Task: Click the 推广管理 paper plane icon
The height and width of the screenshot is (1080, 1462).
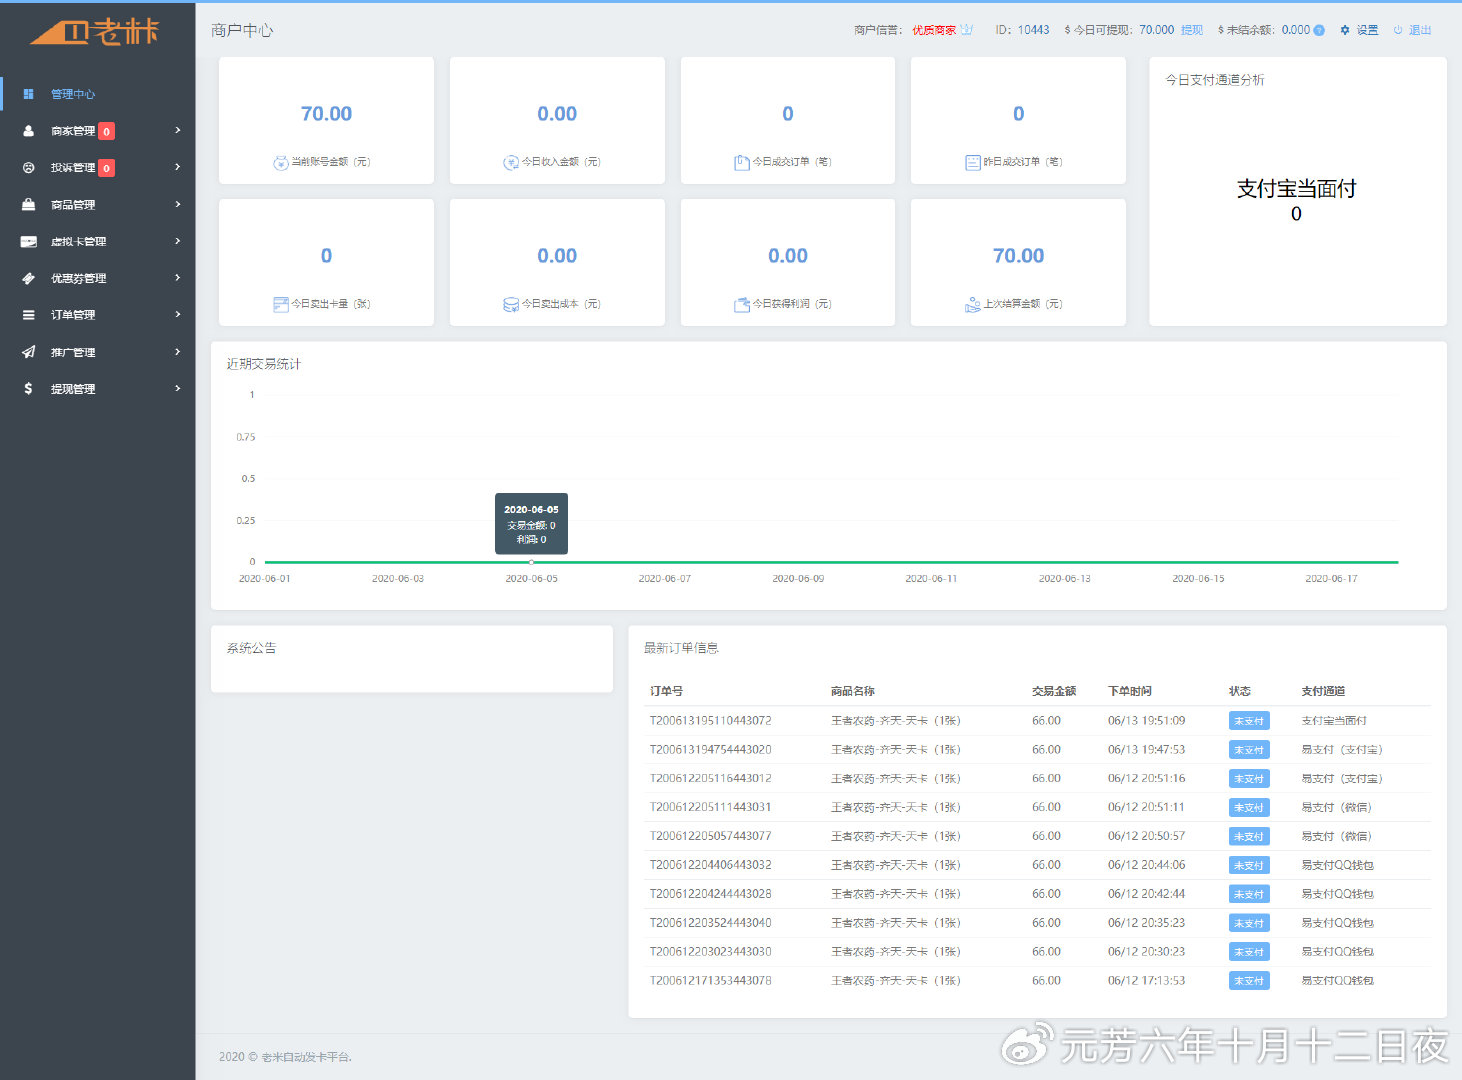Action: (28, 352)
